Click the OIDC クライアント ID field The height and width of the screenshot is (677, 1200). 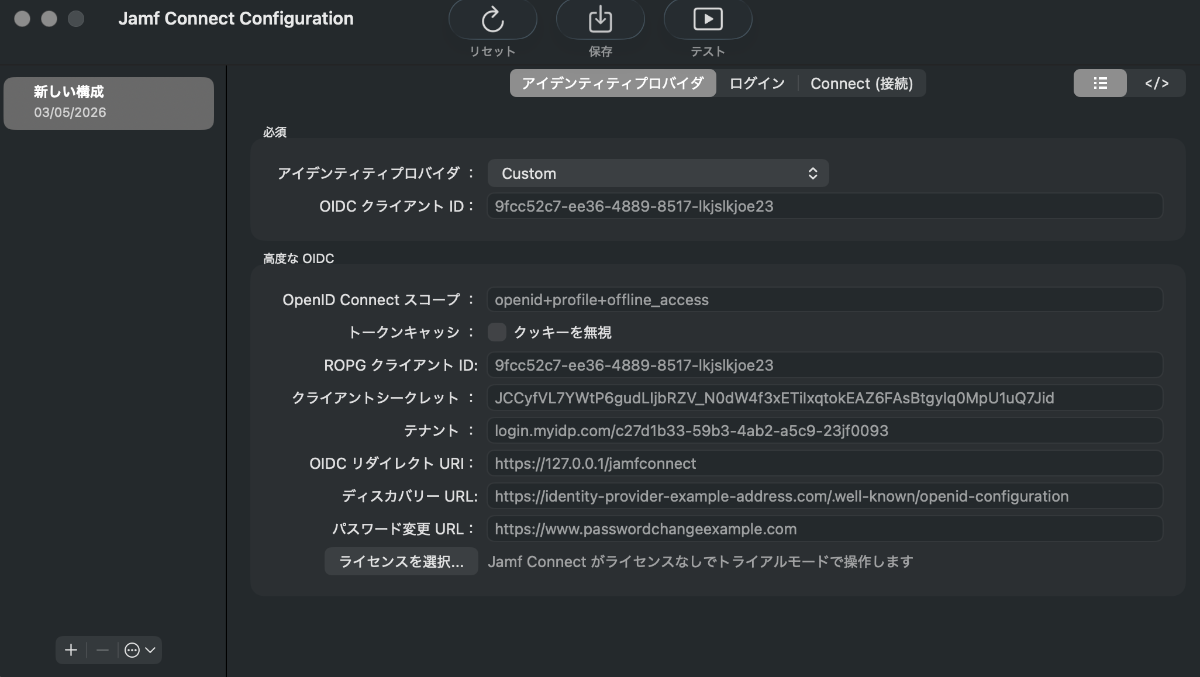point(824,206)
